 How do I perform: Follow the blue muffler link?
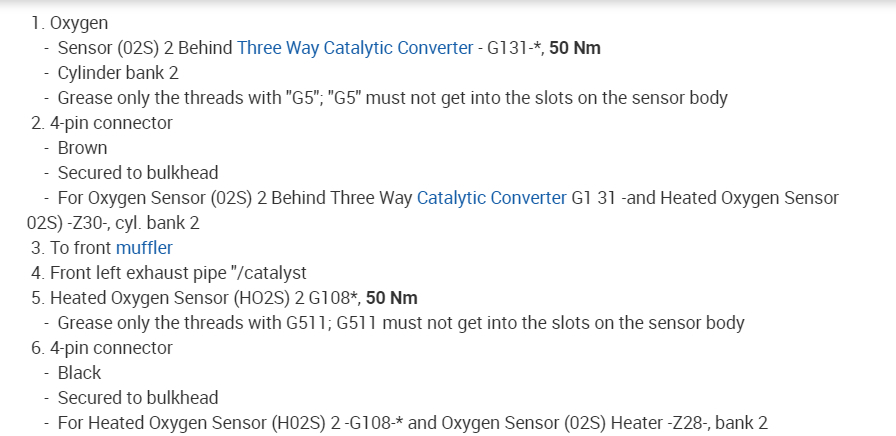pyautogui.click(x=144, y=248)
